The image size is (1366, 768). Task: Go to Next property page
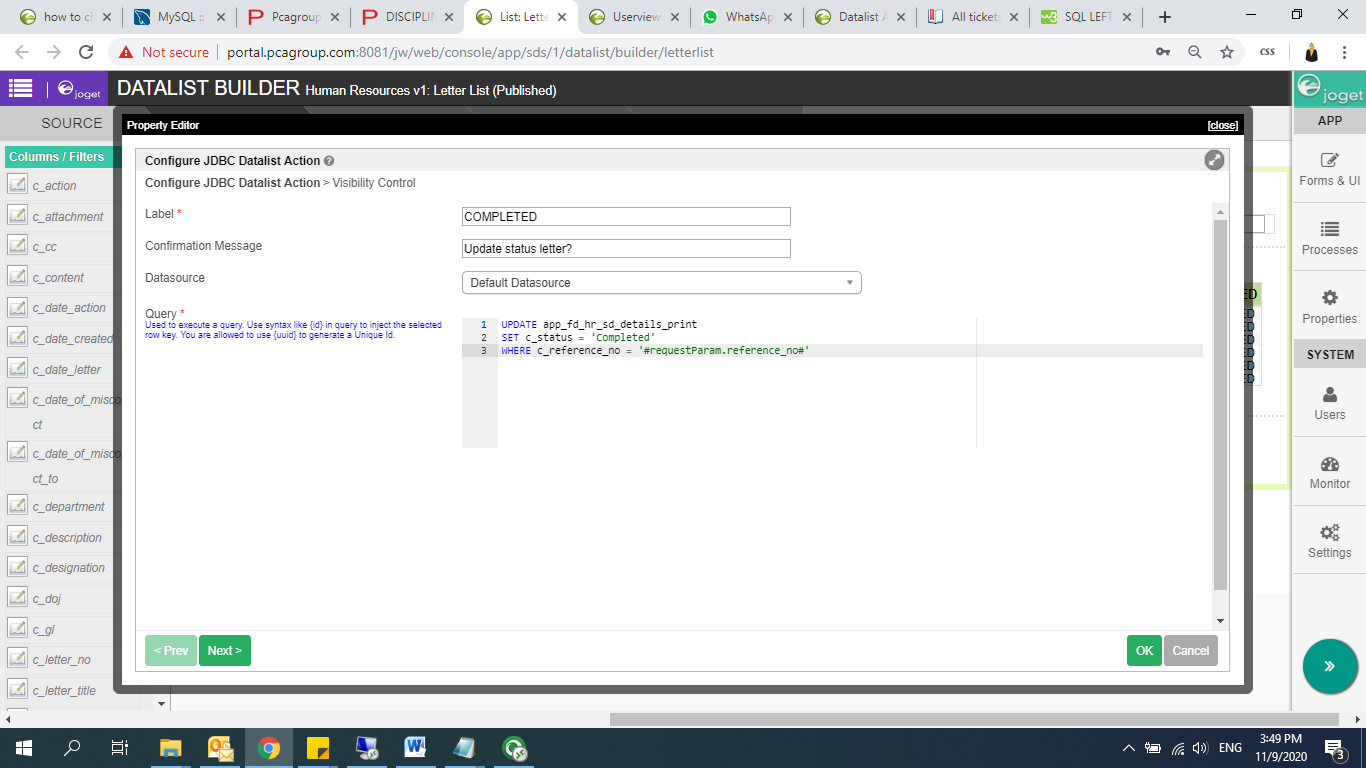[225, 651]
